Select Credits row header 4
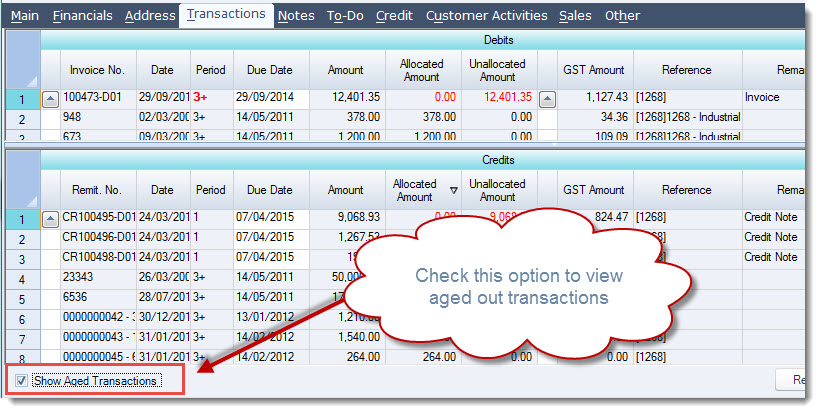This screenshot has width=820, height=413. (22, 279)
